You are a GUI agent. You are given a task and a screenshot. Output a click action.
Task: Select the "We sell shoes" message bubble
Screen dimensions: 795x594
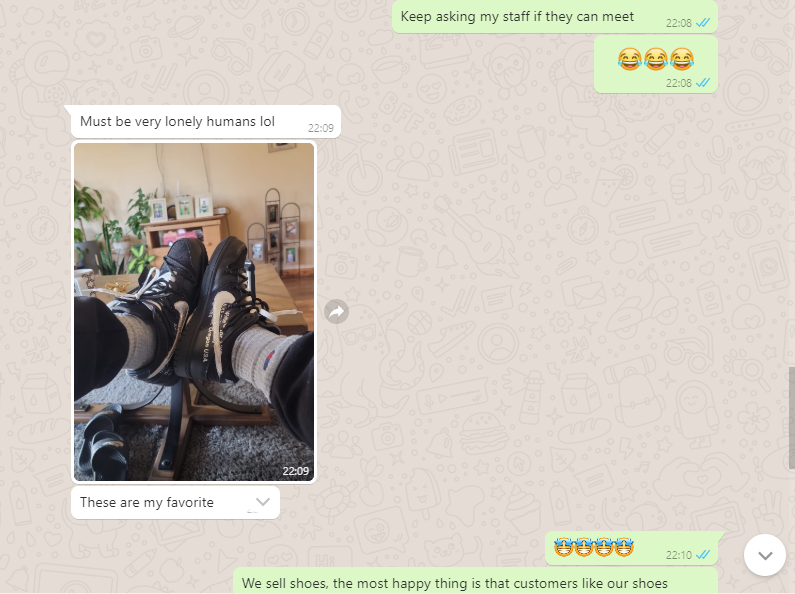point(476,581)
